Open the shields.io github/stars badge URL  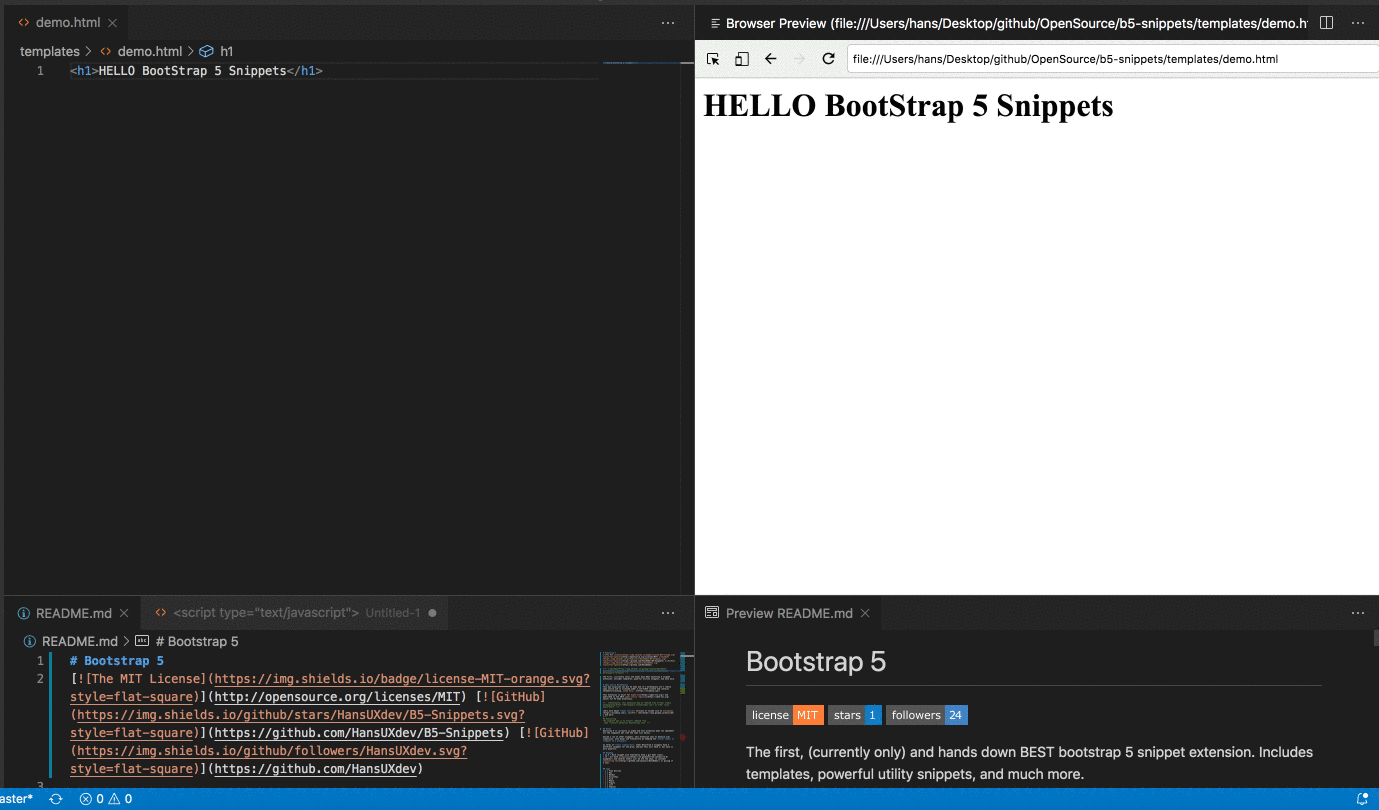tap(301, 715)
